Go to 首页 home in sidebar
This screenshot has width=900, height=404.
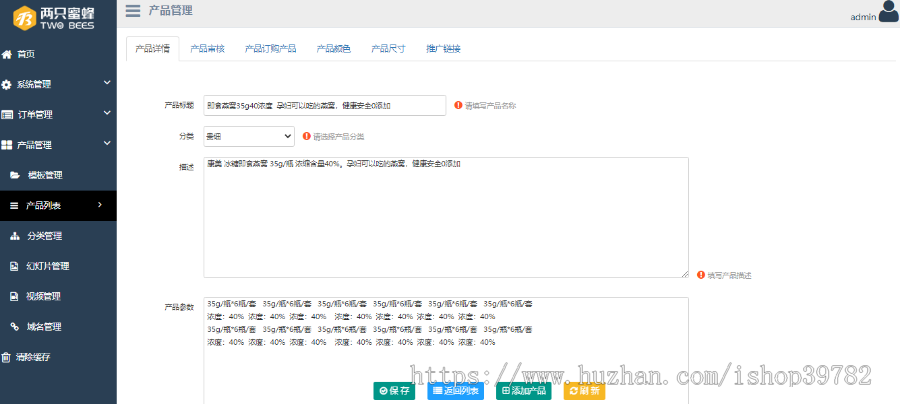[x=25, y=54]
